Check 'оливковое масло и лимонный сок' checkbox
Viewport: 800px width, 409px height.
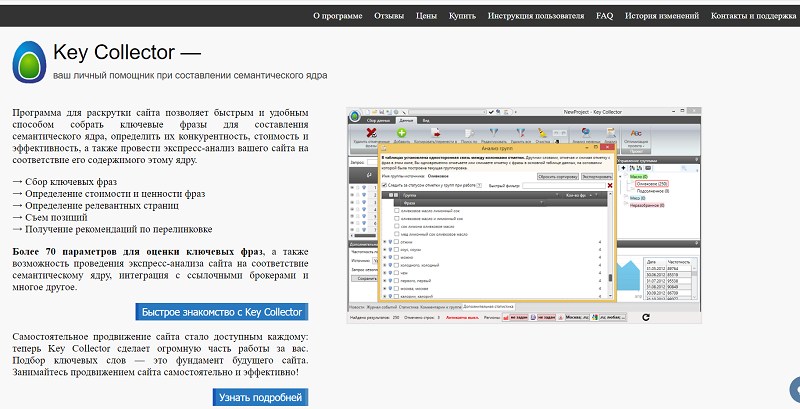(x=396, y=218)
